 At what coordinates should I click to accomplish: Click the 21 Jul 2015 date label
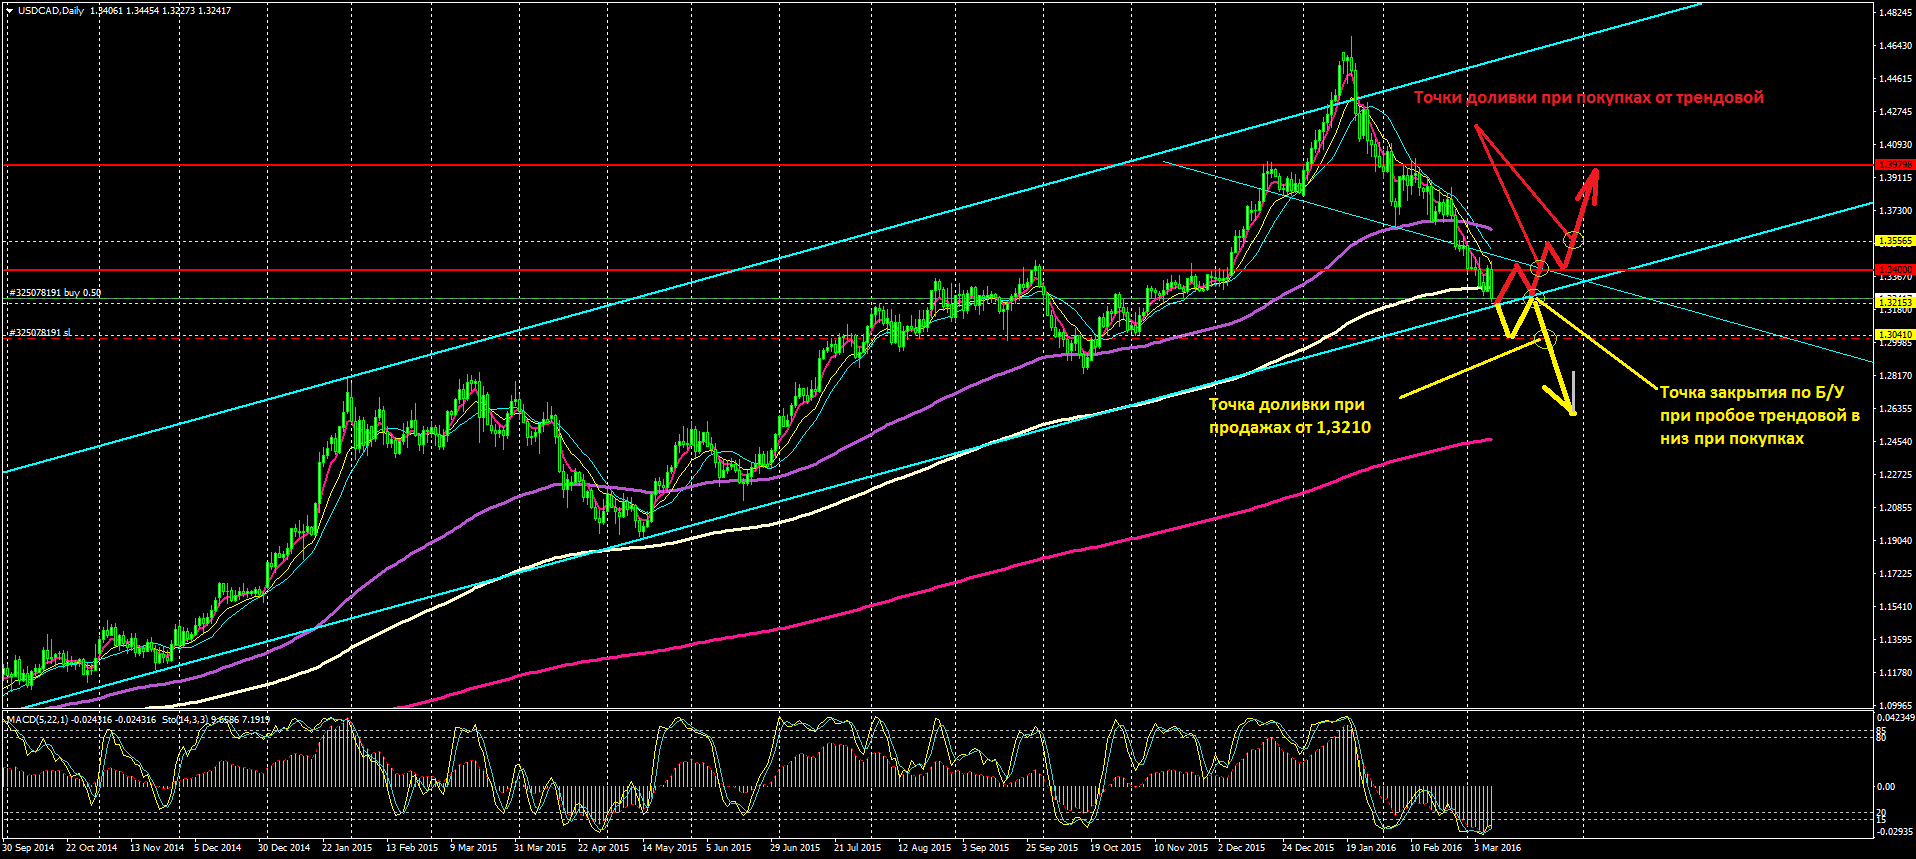click(858, 848)
